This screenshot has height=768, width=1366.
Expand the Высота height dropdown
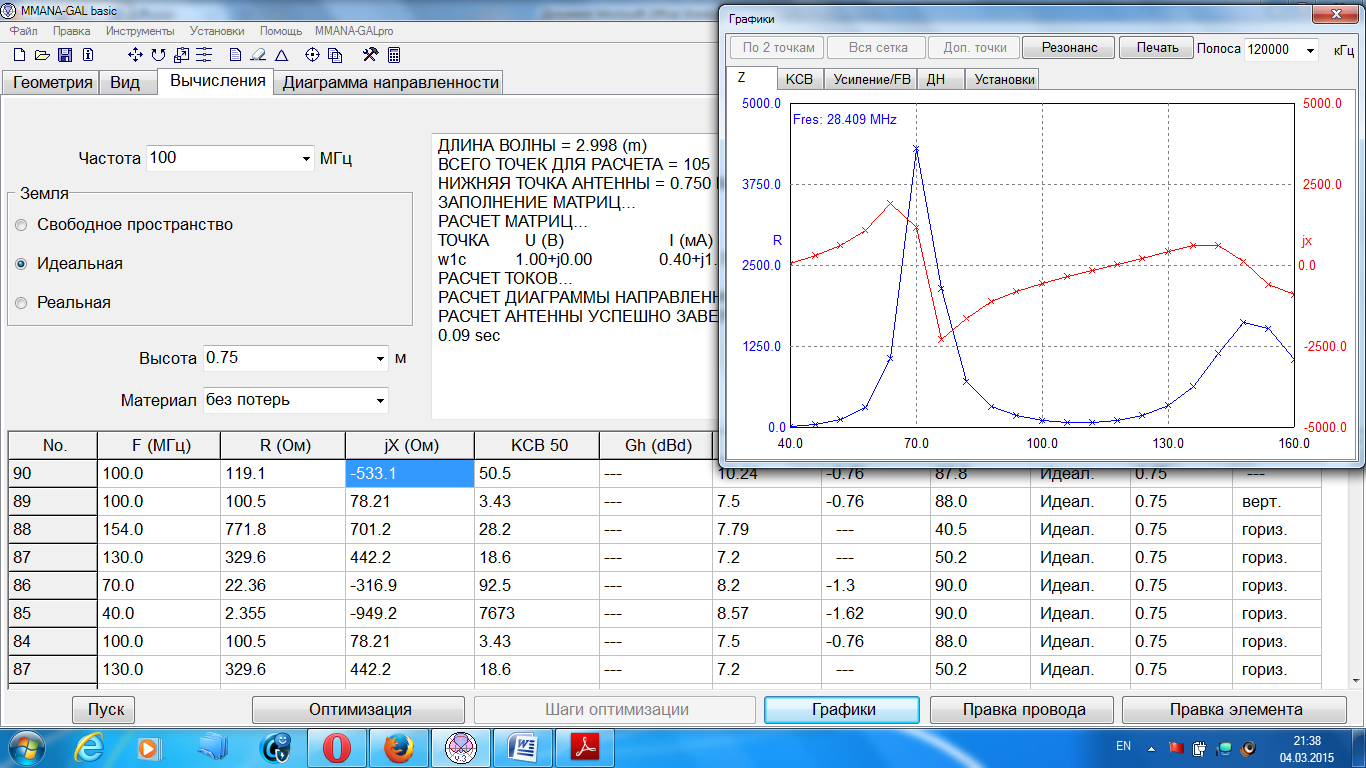pyautogui.click(x=380, y=358)
